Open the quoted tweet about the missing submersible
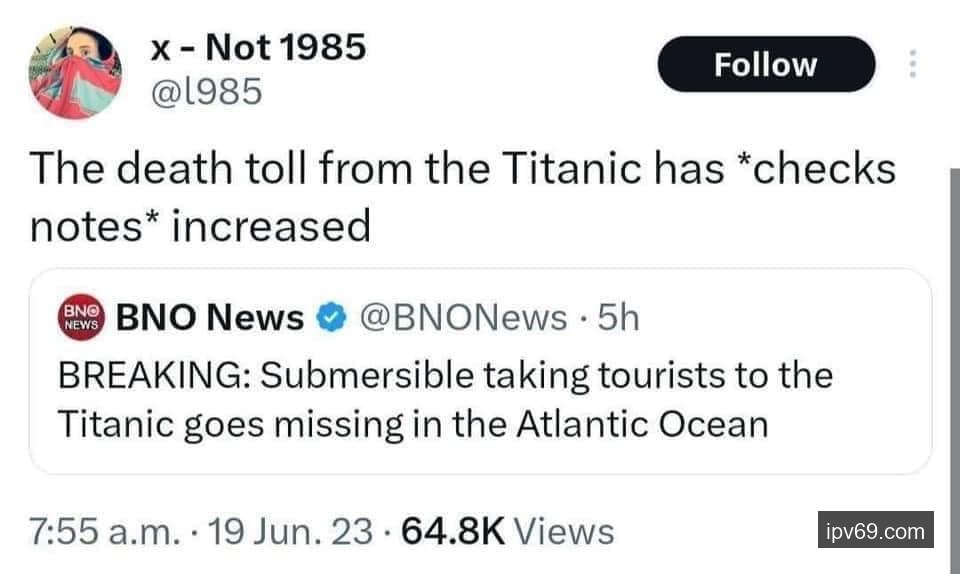 480,400
